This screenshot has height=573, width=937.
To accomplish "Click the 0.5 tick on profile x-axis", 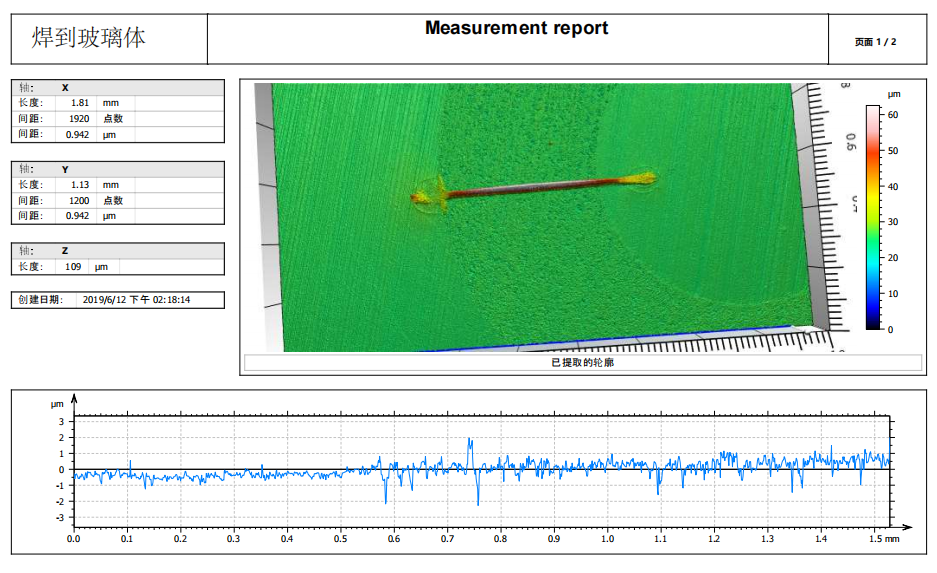I will pos(341,539).
